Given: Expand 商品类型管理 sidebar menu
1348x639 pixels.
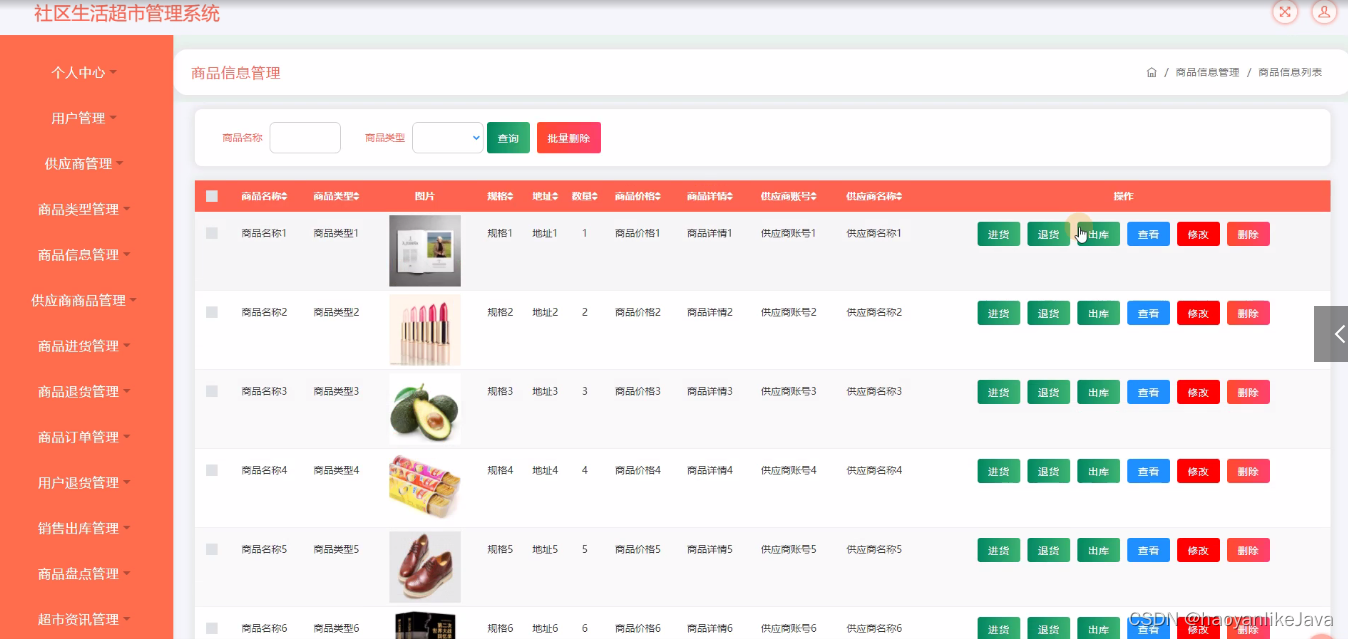Looking at the screenshot, I should coord(85,210).
